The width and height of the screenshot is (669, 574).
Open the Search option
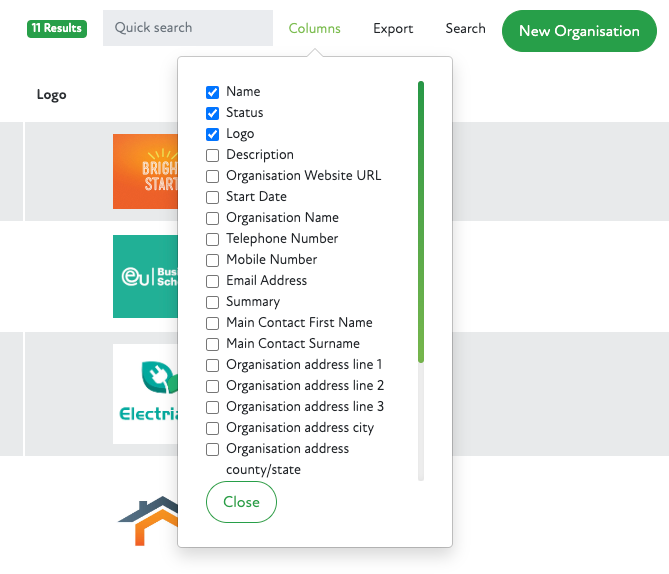coord(465,28)
